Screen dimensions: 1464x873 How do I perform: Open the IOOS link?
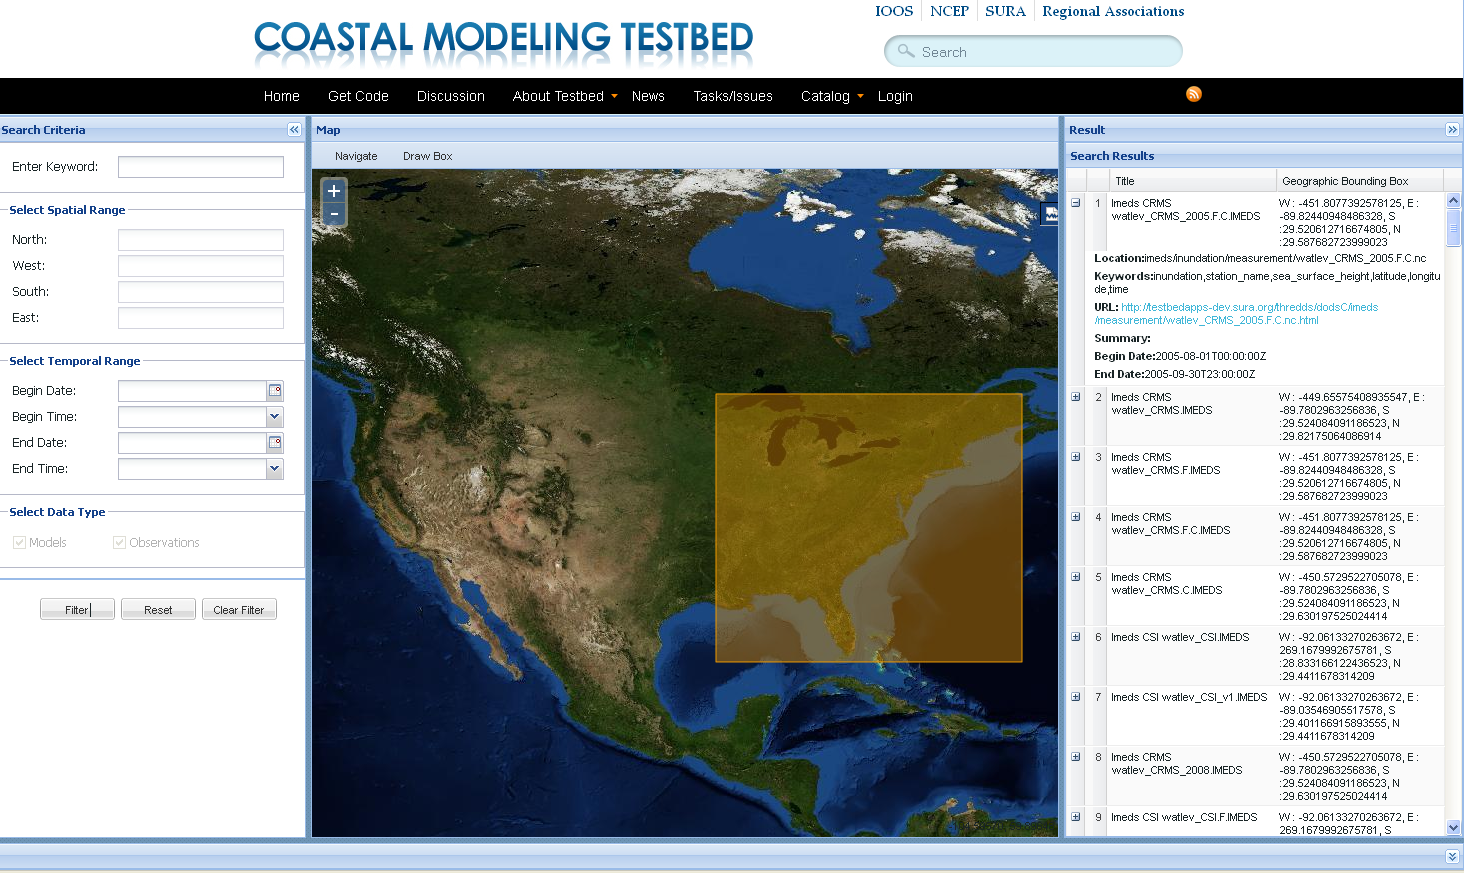point(894,11)
